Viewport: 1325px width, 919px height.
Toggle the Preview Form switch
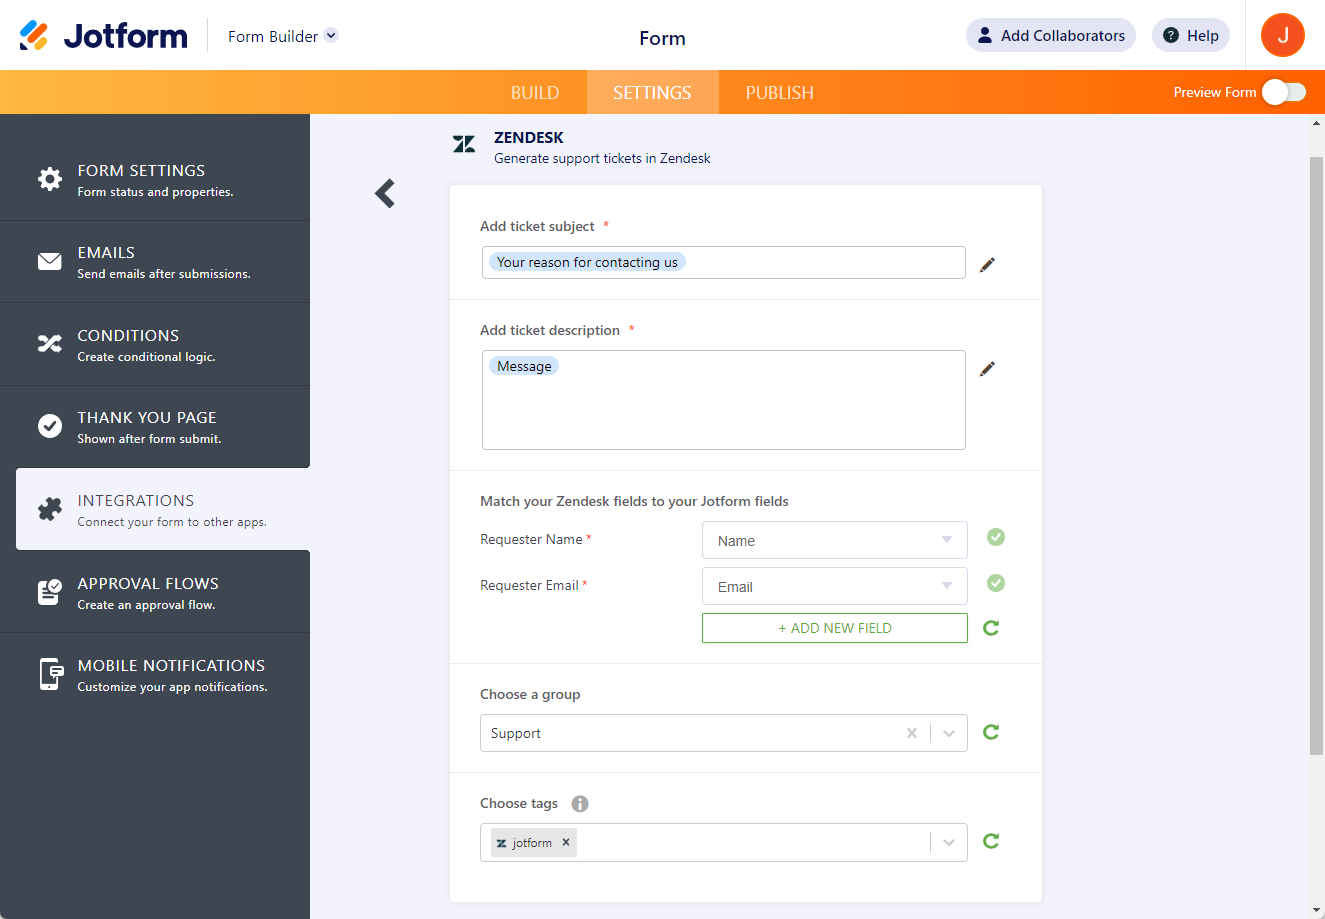pos(1283,92)
